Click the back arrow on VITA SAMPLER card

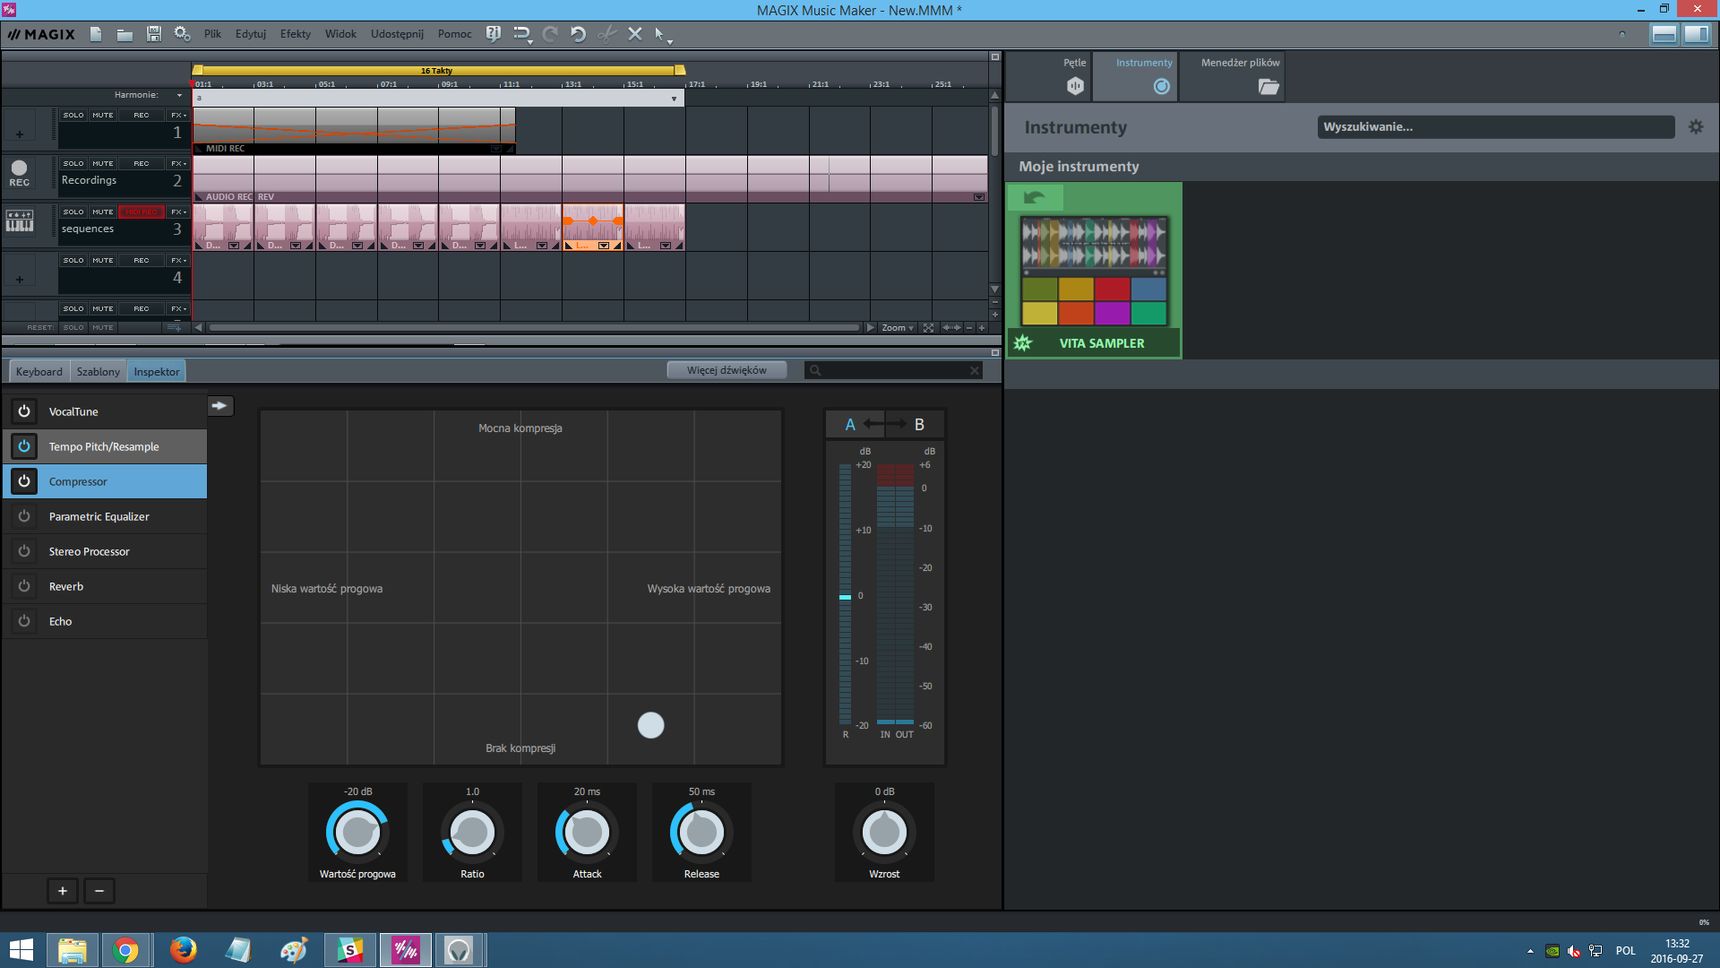pyautogui.click(x=1035, y=197)
